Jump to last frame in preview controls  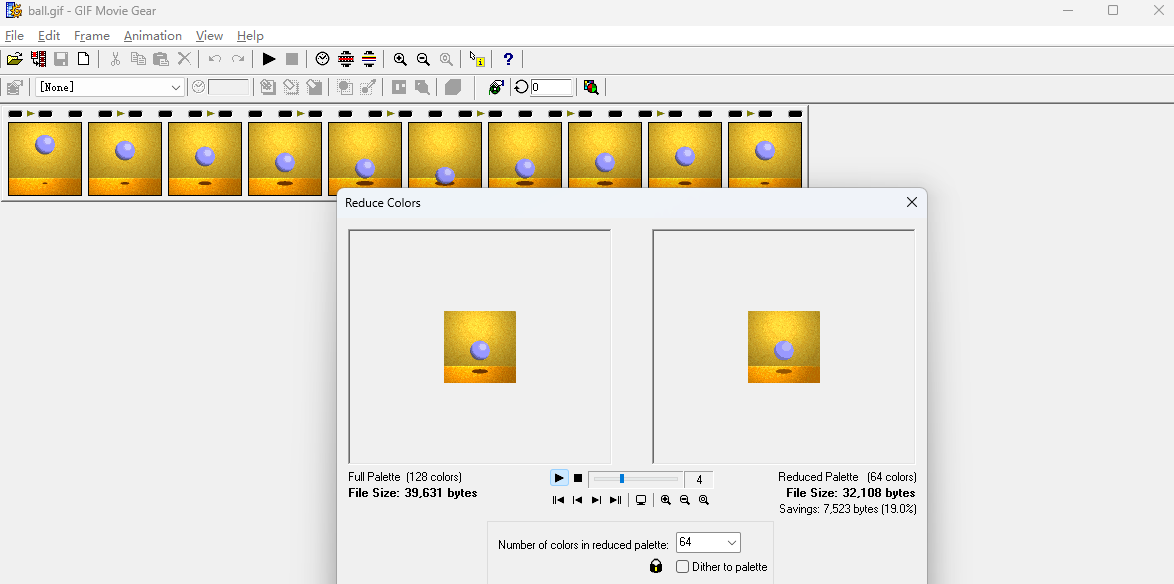click(x=615, y=500)
